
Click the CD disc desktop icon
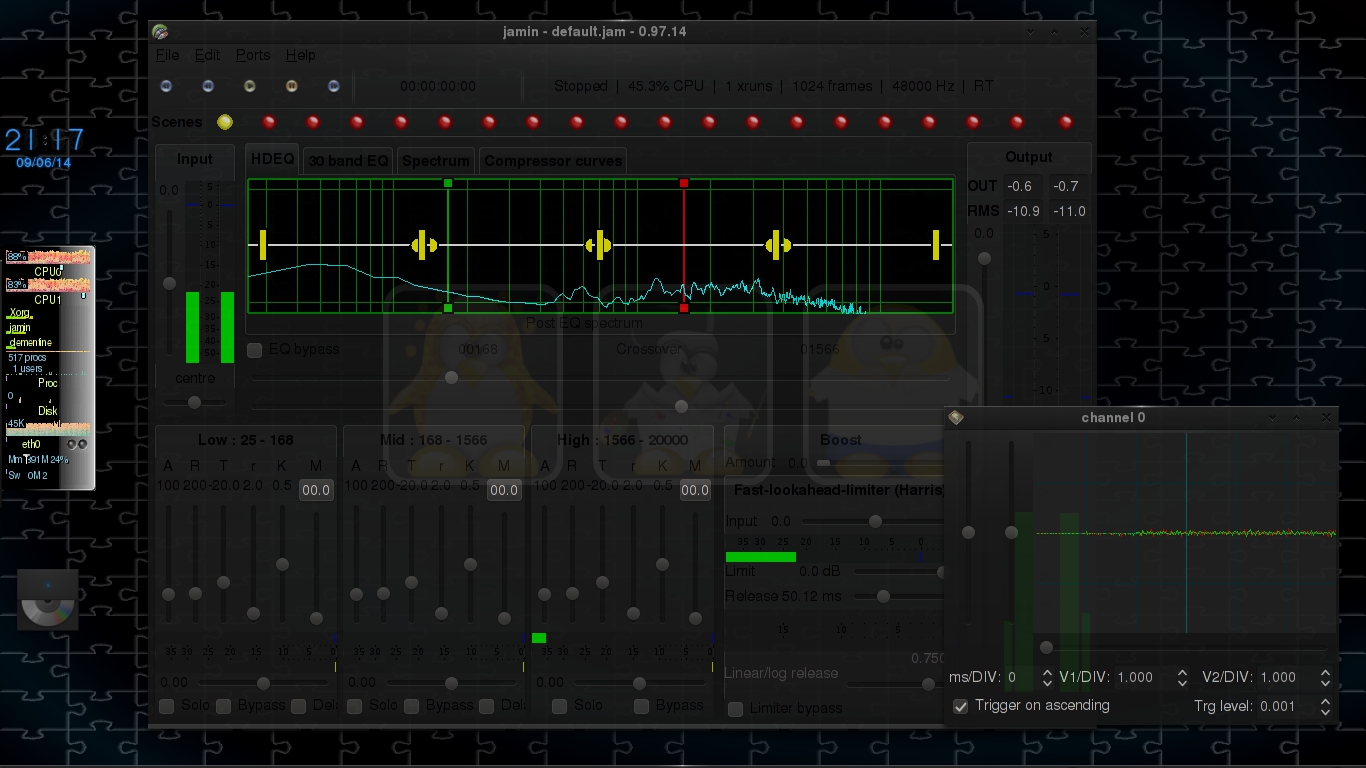[48, 599]
